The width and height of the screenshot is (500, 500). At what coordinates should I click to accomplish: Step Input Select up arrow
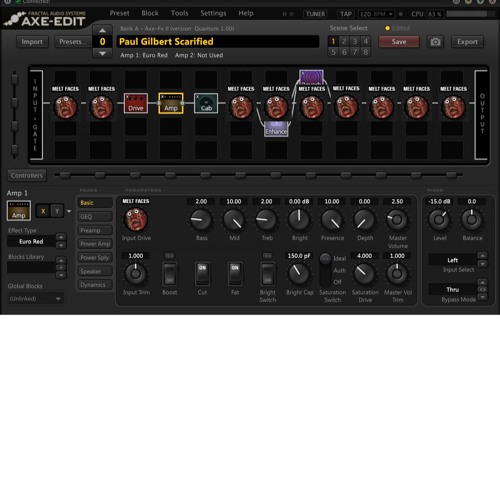coord(482,255)
